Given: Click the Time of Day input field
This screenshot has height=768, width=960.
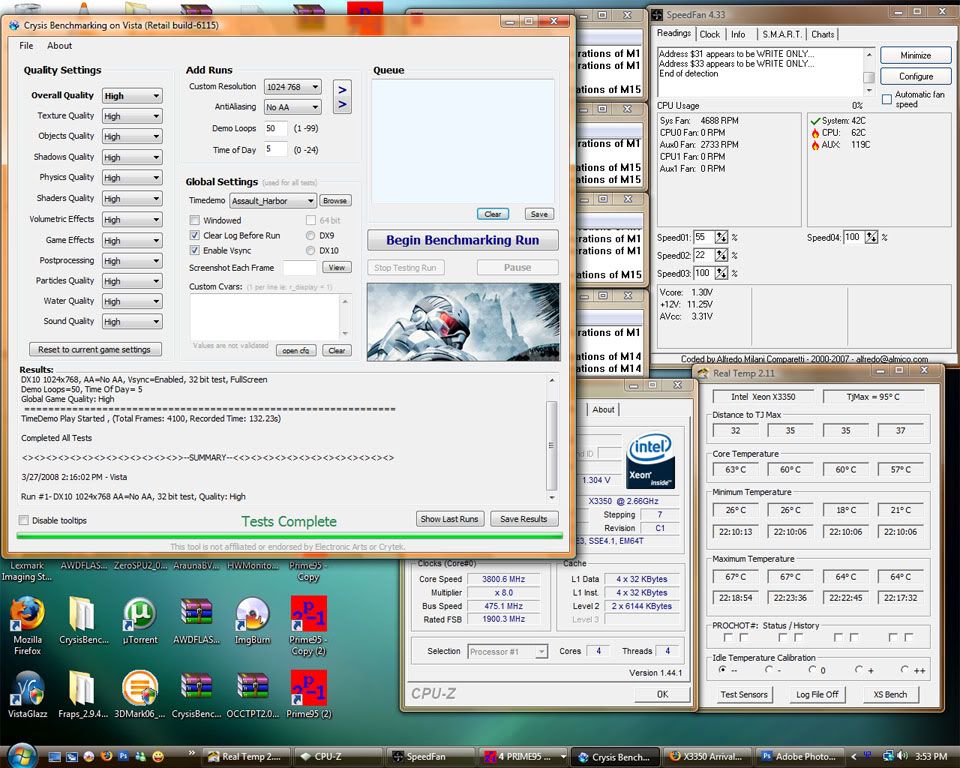Looking at the screenshot, I should (276, 149).
